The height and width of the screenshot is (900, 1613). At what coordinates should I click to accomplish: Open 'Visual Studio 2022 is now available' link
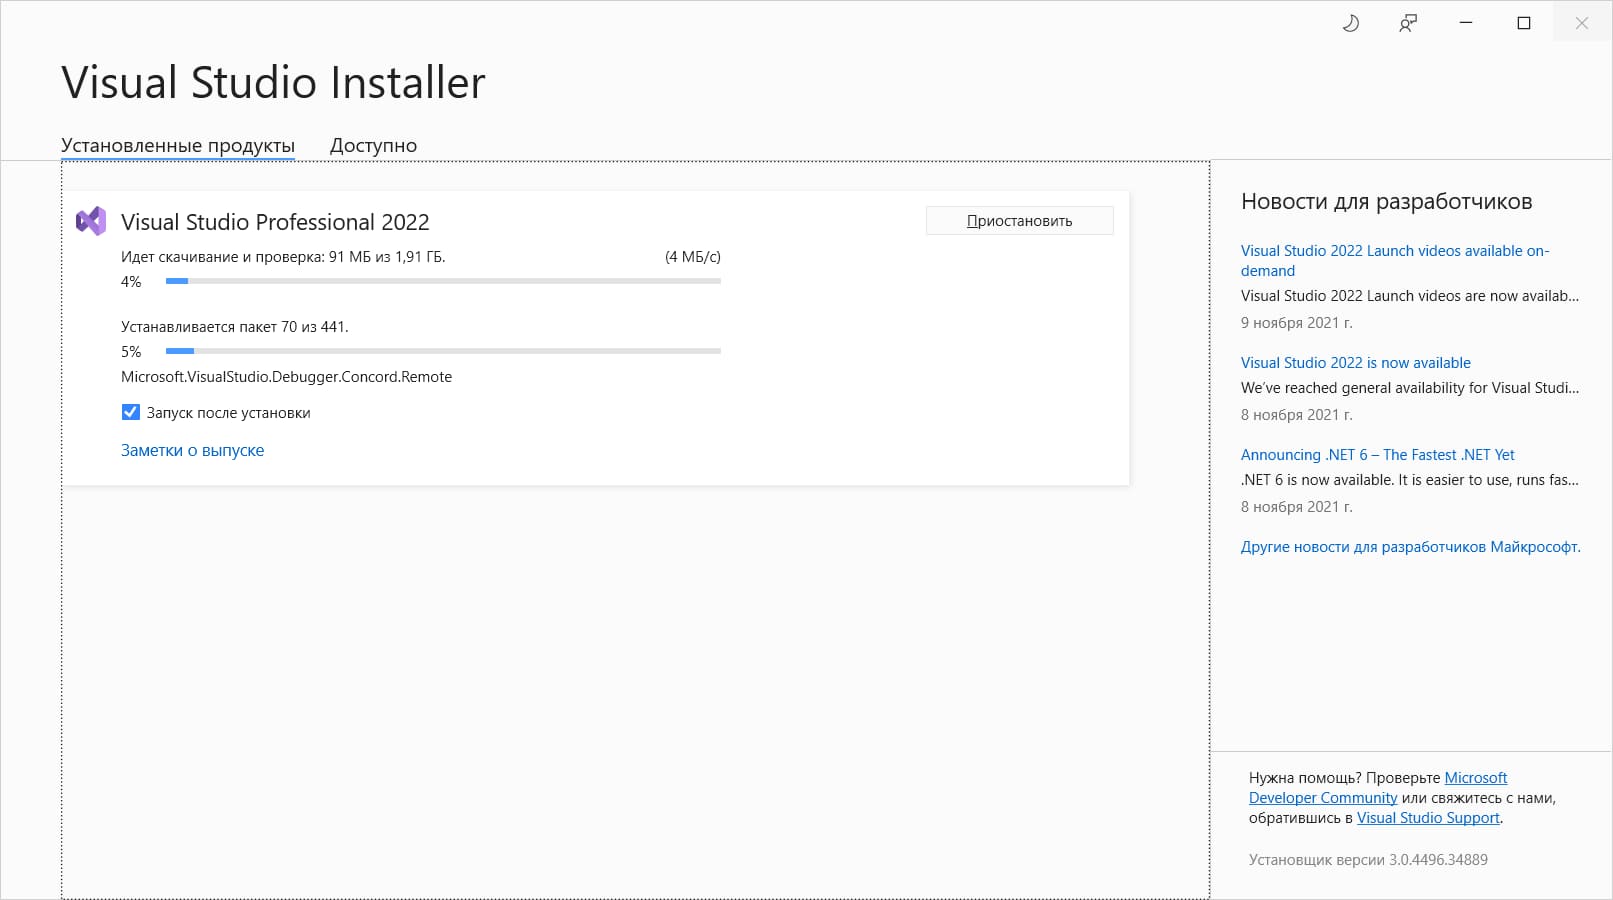pyautogui.click(x=1355, y=362)
